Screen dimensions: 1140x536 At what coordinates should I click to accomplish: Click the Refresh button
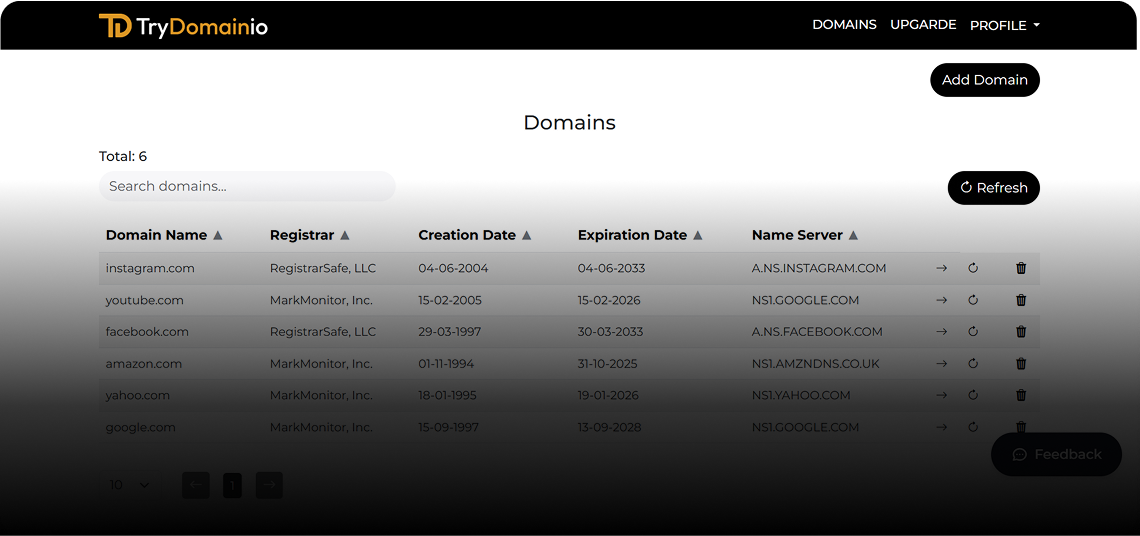(x=994, y=188)
